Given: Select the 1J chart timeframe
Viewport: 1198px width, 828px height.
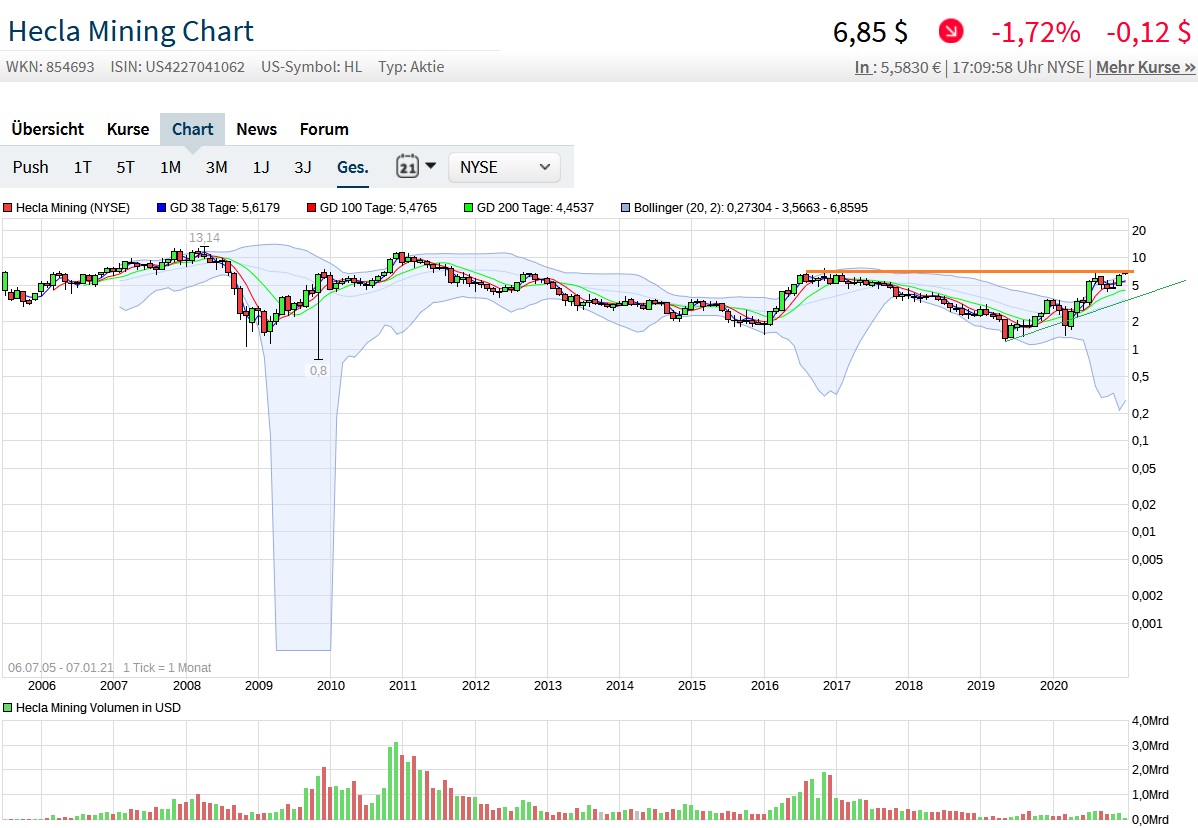Looking at the screenshot, I should [x=261, y=167].
